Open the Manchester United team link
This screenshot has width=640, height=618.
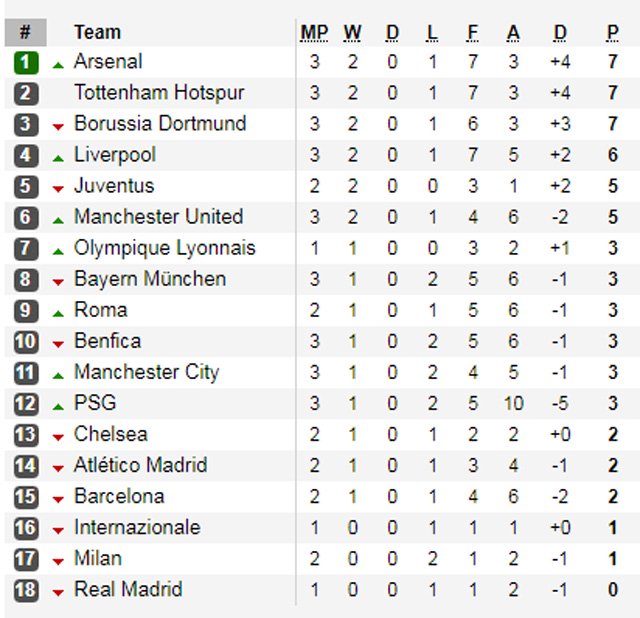tap(158, 217)
